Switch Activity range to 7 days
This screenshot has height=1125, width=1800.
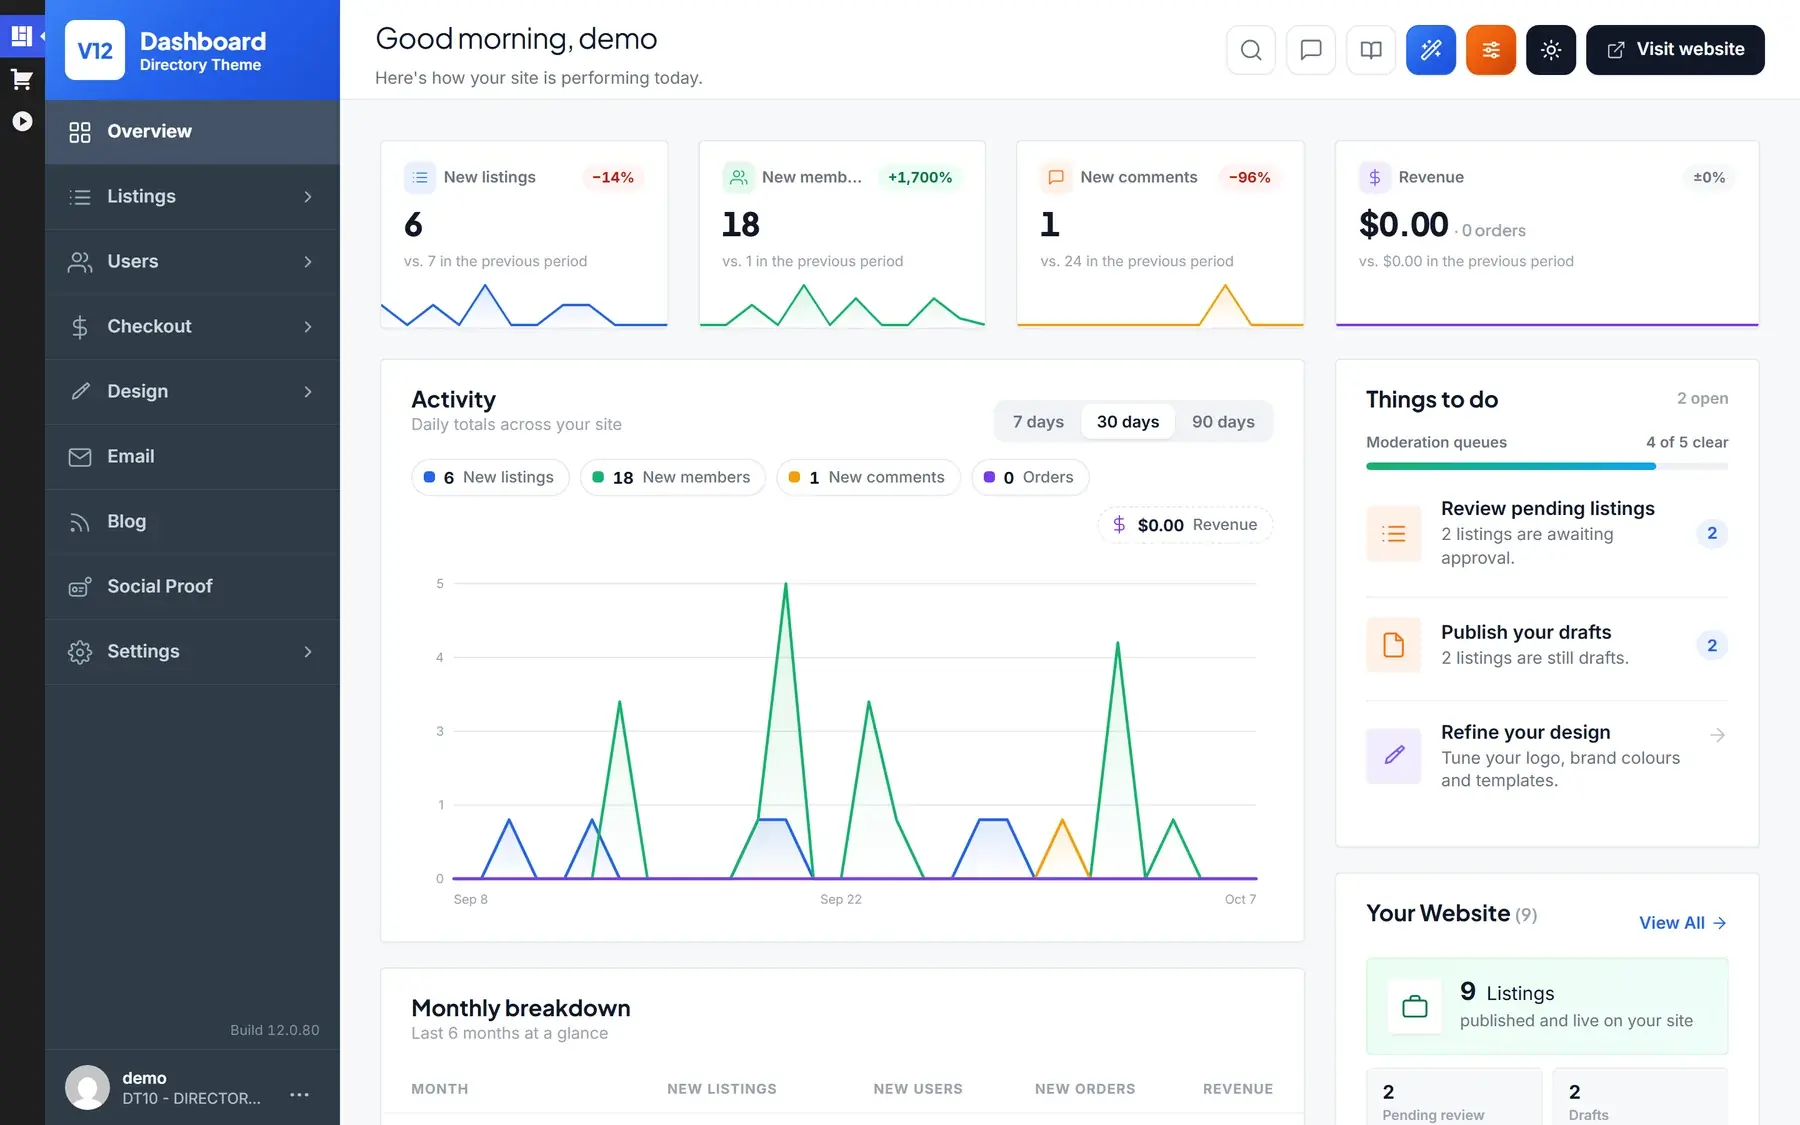[x=1038, y=422]
